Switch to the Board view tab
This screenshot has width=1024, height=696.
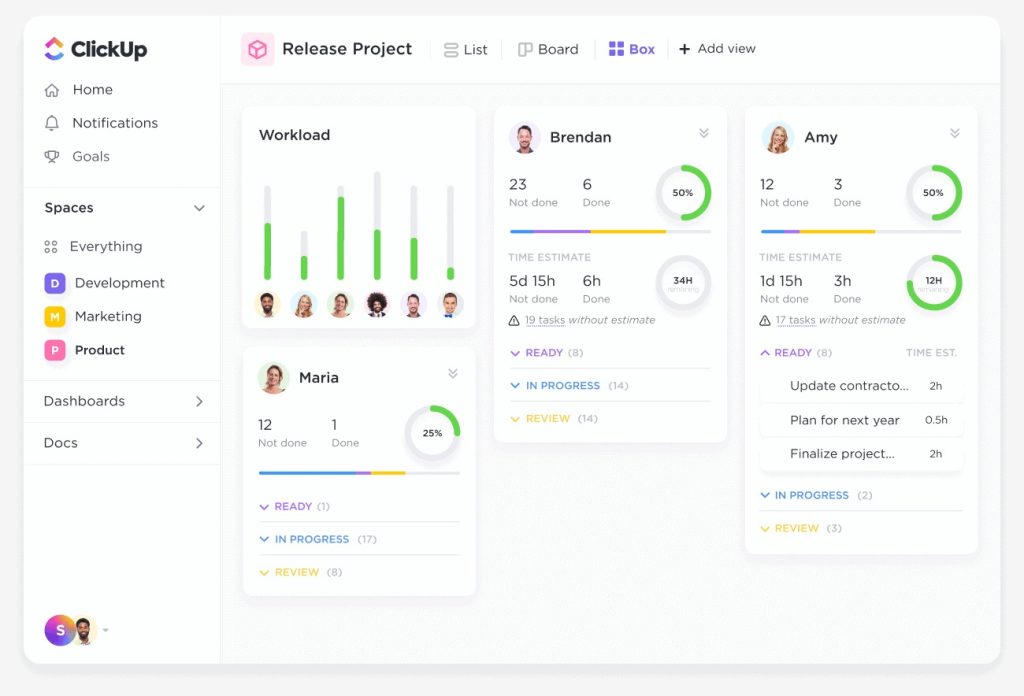click(548, 49)
